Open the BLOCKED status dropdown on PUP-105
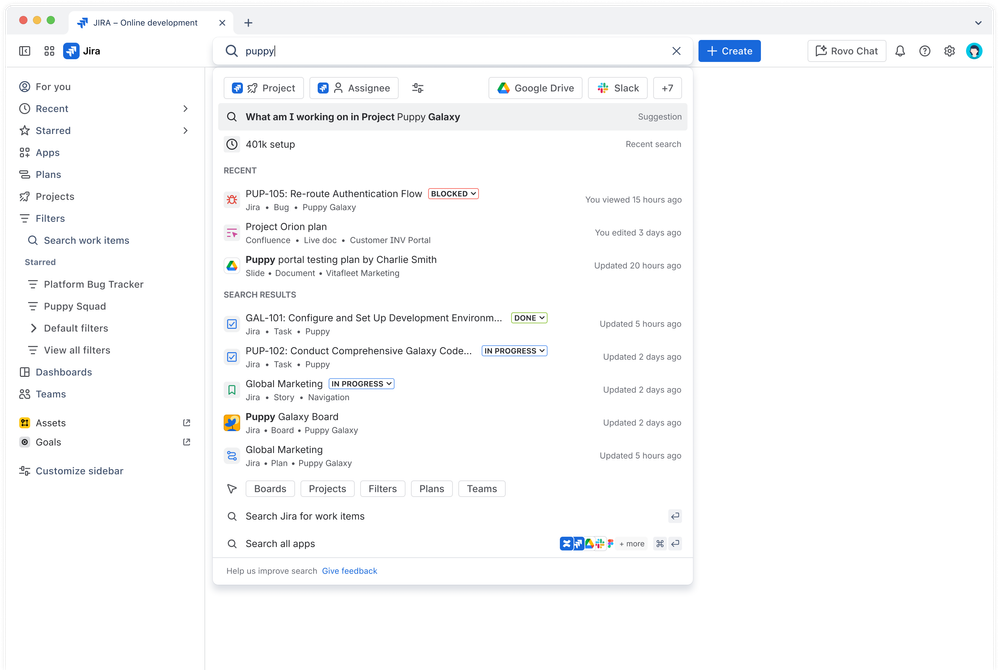This screenshot has width=999, height=670. [453, 194]
